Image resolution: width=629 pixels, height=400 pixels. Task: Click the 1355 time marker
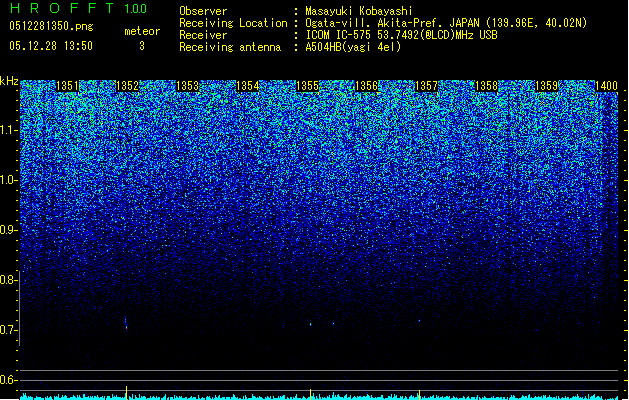pyautogui.click(x=307, y=86)
